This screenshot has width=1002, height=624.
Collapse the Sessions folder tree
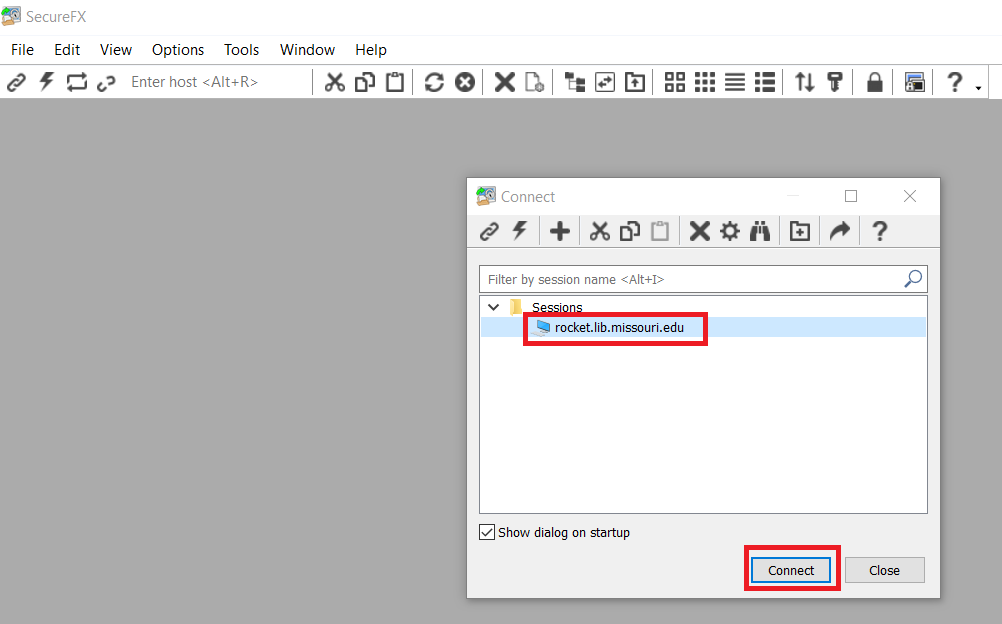click(x=493, y=307)
